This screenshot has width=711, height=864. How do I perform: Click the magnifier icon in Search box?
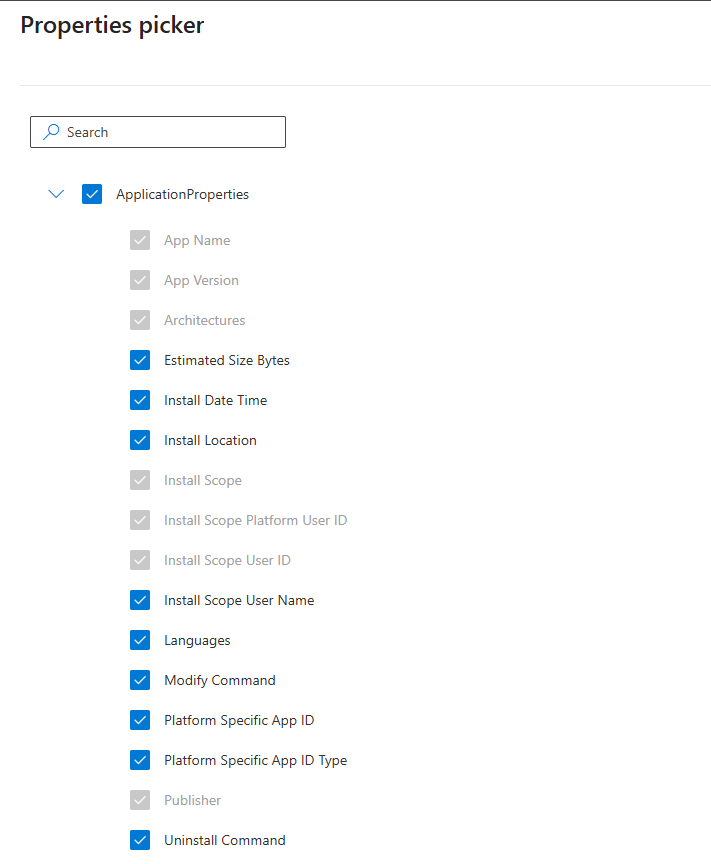point(51,132)
